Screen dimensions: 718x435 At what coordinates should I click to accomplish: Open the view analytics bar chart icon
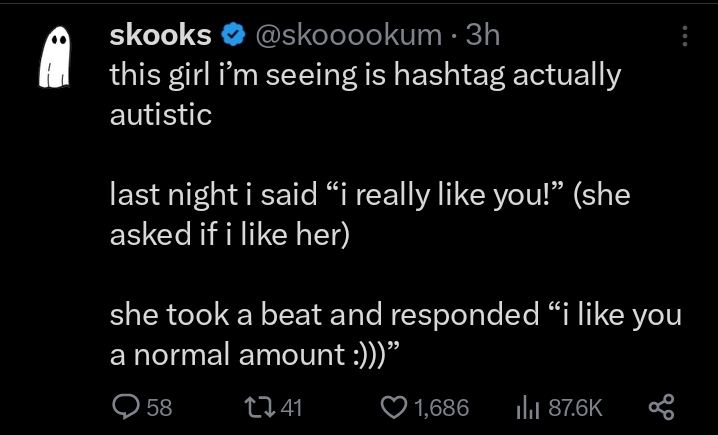(527, 407)
